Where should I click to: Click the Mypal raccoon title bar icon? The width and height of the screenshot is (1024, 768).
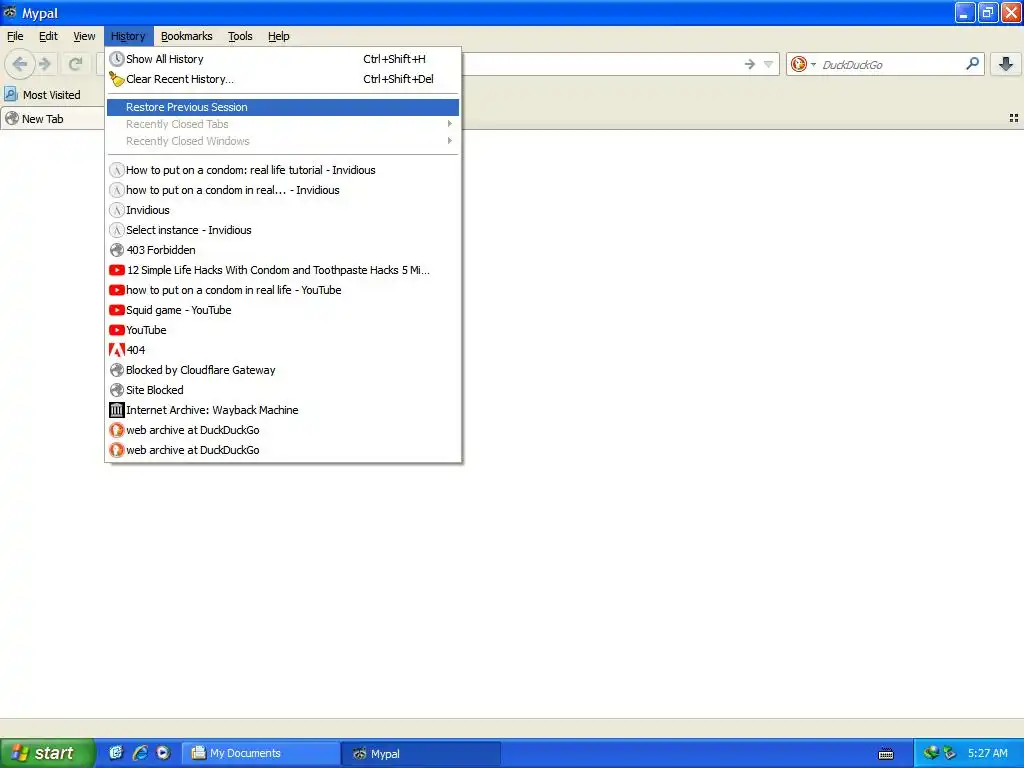point(10,12)
